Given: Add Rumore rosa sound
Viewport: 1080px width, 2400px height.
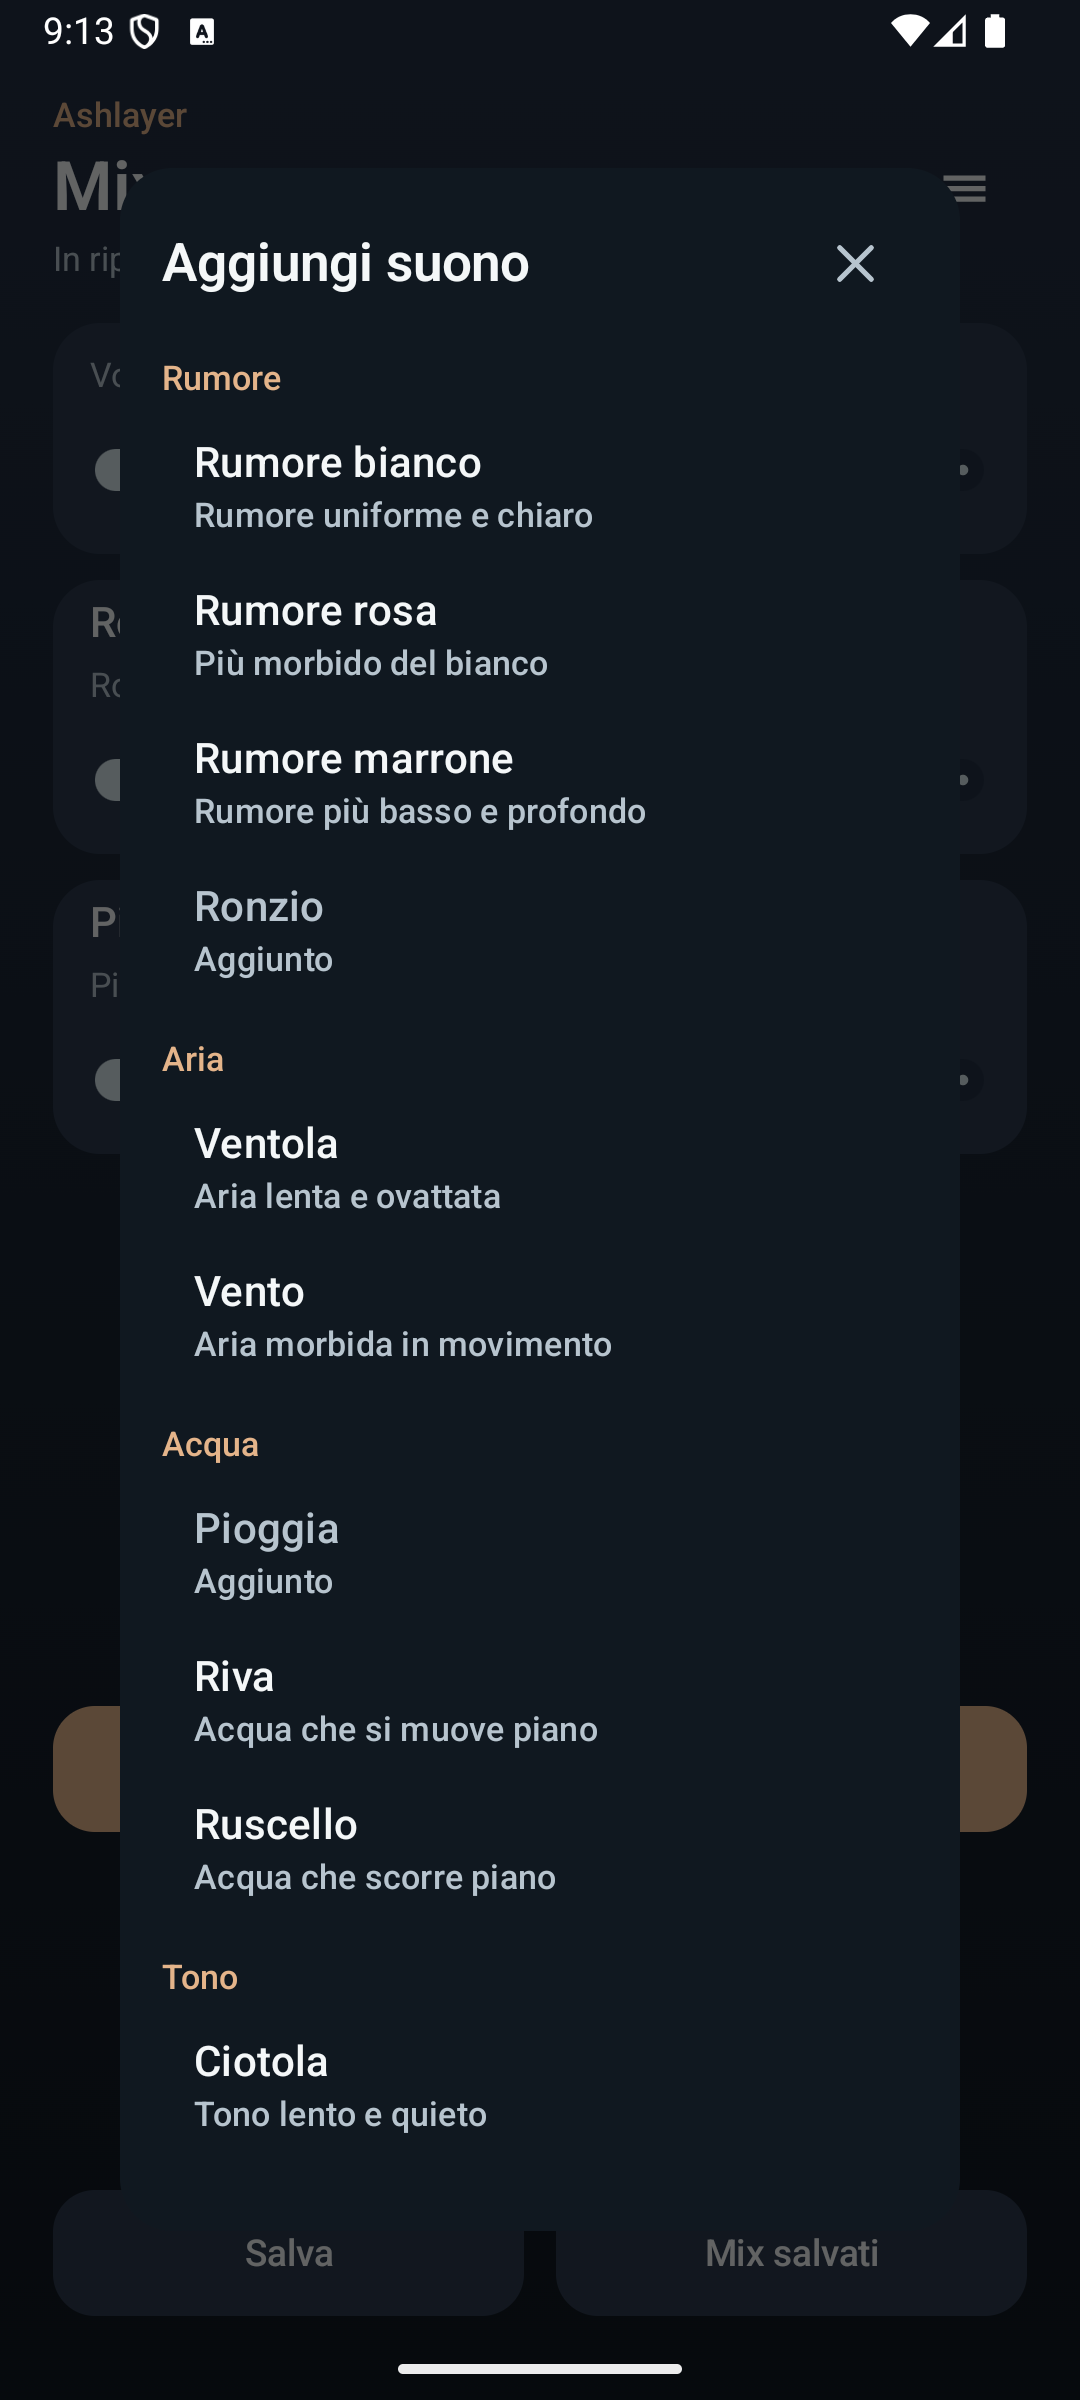Looking at the screenshot, I should tap(540, 635).
